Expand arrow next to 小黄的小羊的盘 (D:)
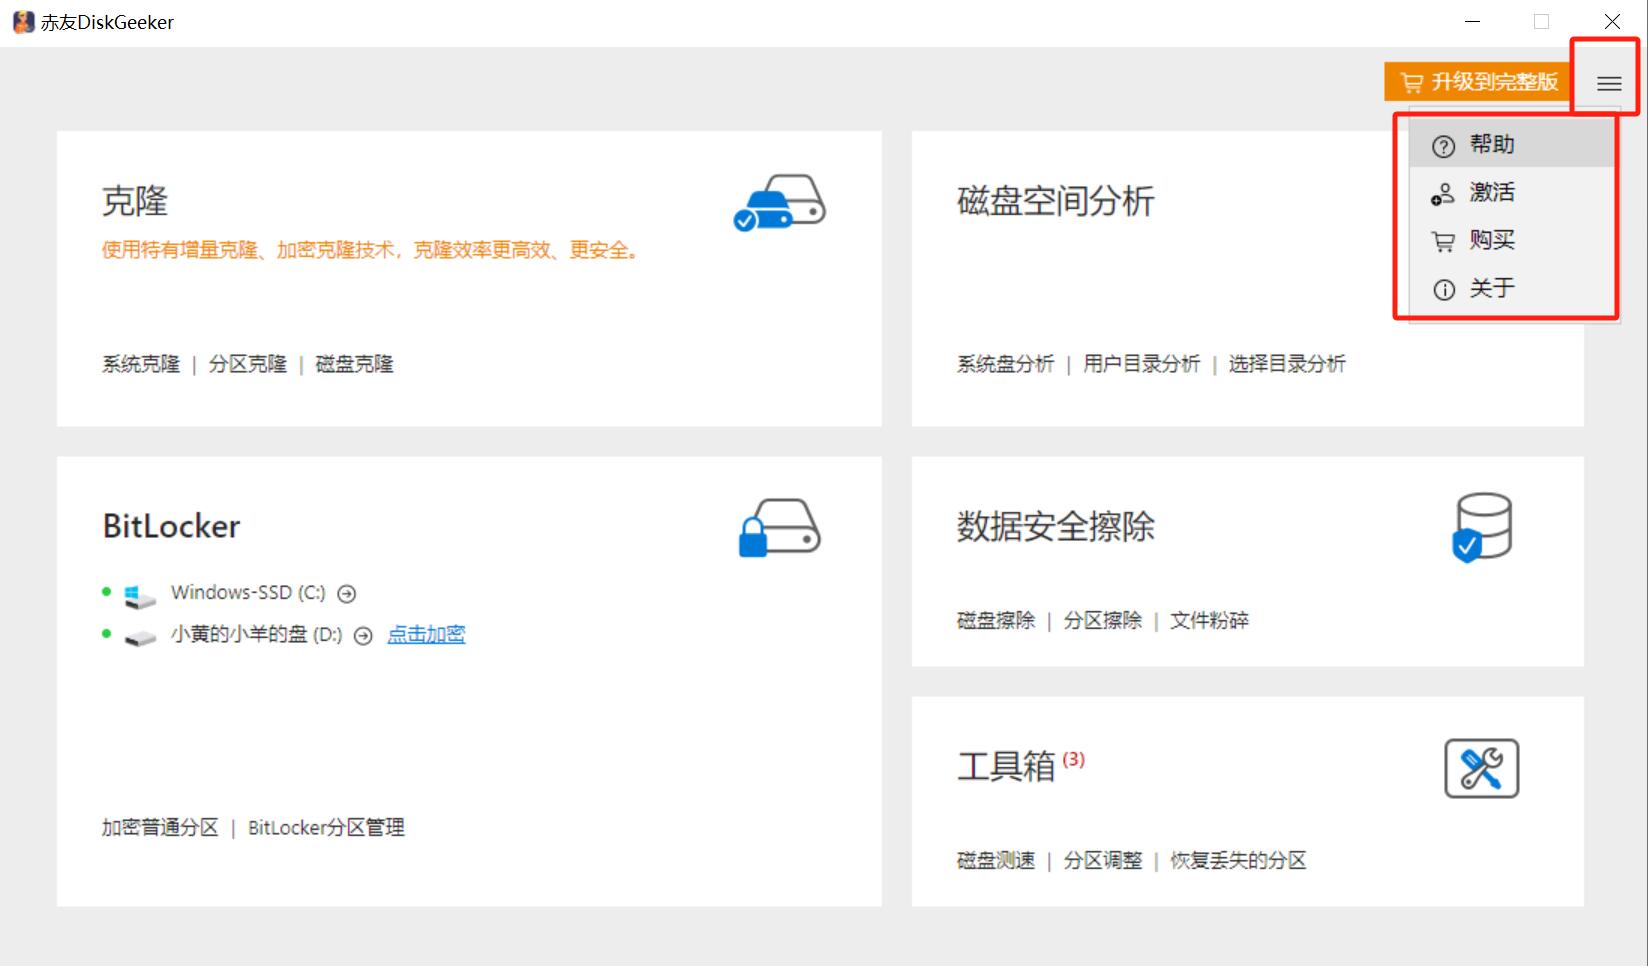This screenshot has width=1648, height=966. tap(363, 636)
